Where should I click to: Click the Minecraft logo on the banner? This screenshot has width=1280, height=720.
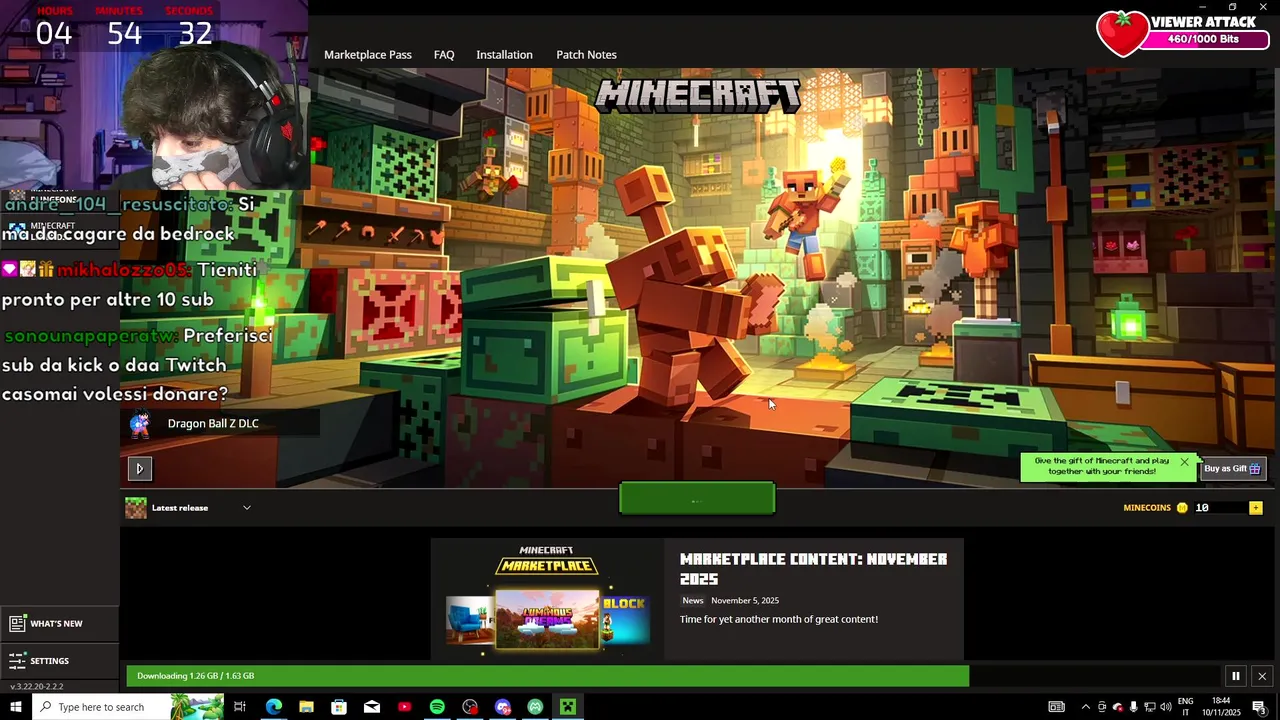click(697, 96)
